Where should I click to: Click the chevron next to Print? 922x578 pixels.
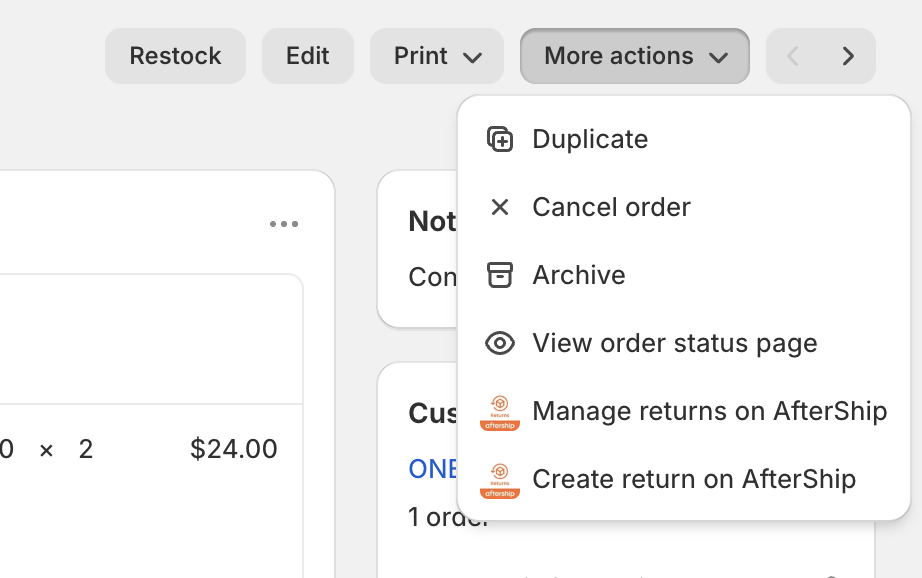point(473,57)
